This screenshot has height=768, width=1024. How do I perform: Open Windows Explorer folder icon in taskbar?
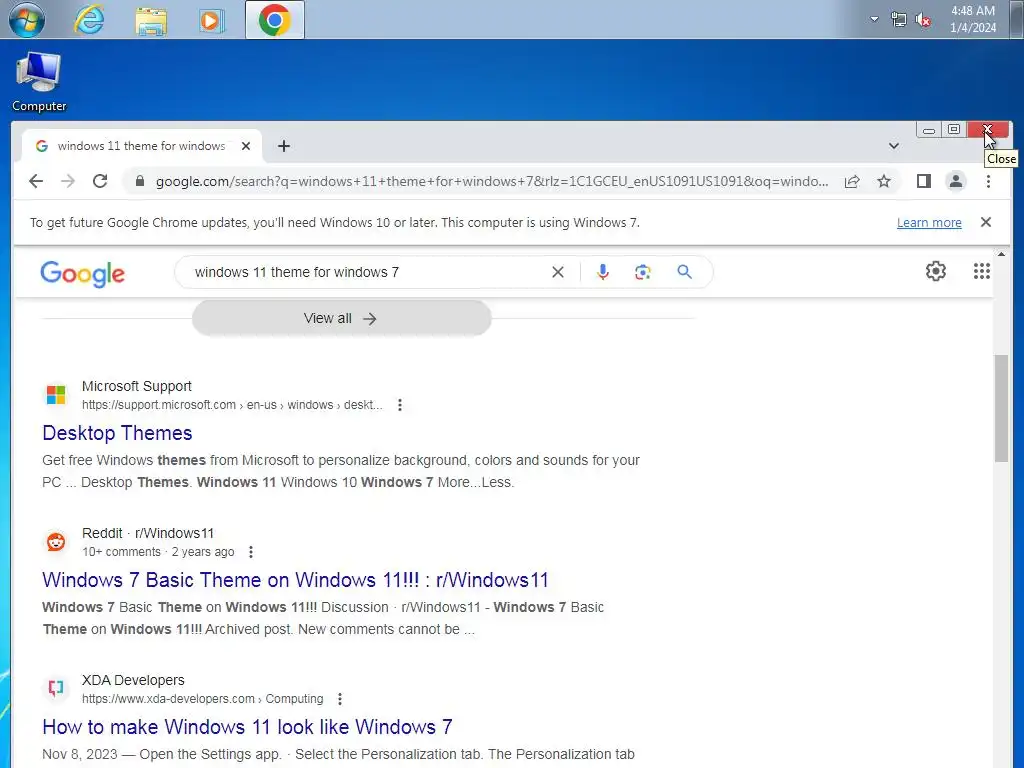(151, 20)
